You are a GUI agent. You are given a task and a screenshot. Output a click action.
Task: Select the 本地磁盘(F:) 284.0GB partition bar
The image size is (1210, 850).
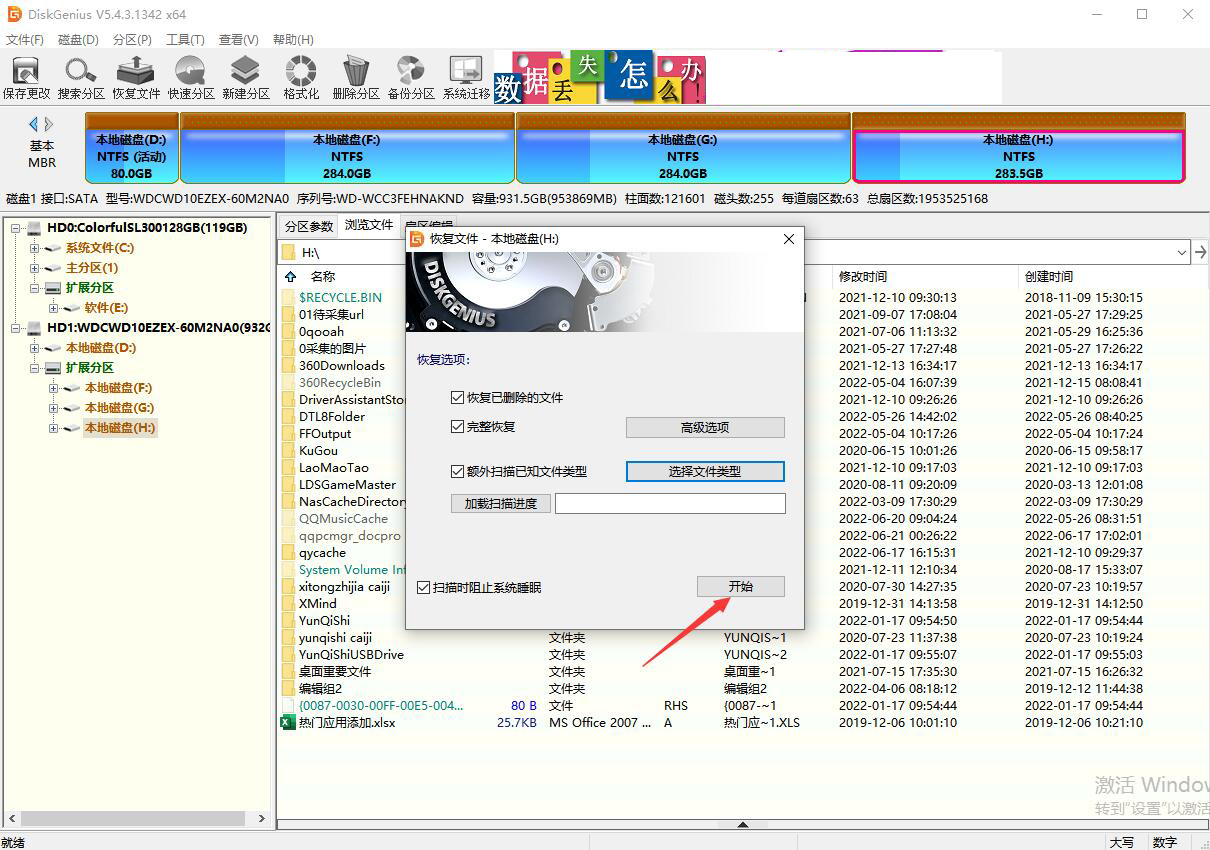pyautogui.click(x=347, y=148)
